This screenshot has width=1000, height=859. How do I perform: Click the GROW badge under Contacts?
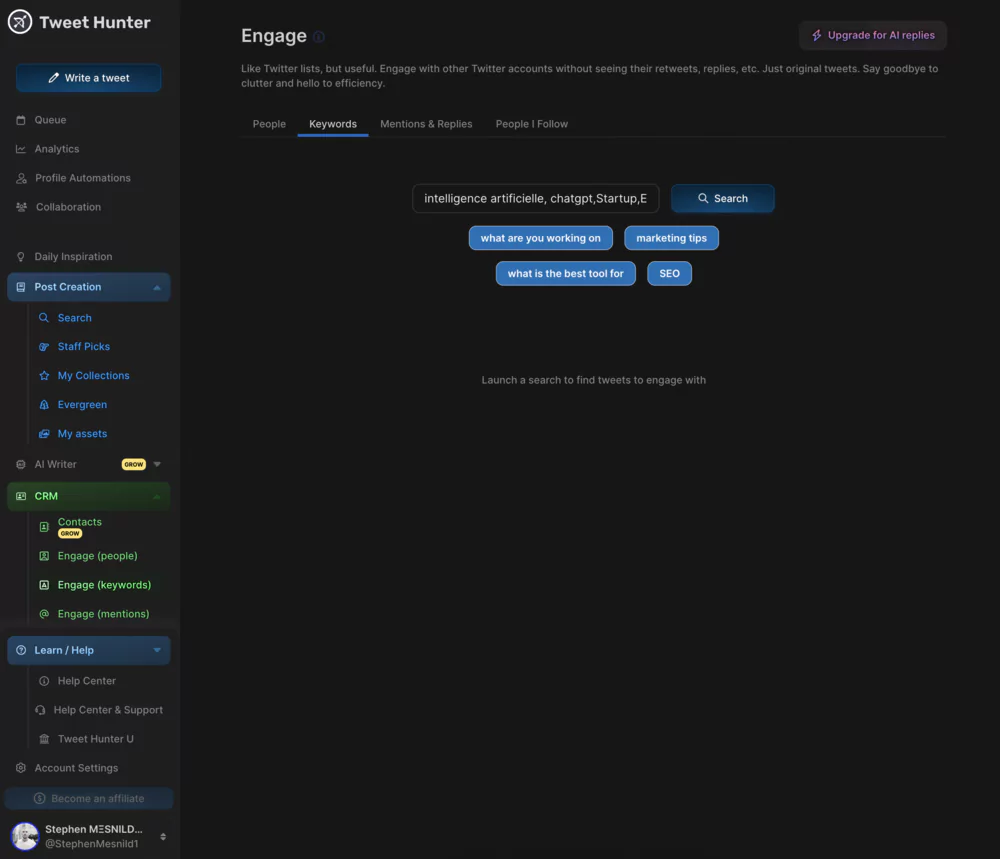[x=70, y=534]
